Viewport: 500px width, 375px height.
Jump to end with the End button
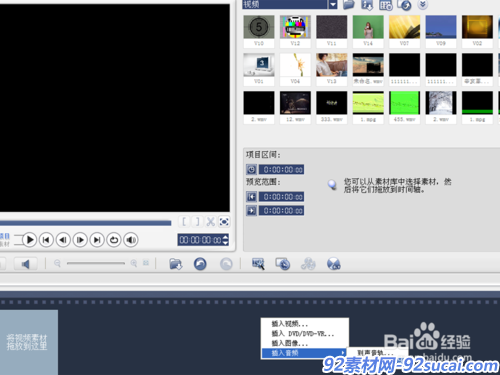point(97,240)
